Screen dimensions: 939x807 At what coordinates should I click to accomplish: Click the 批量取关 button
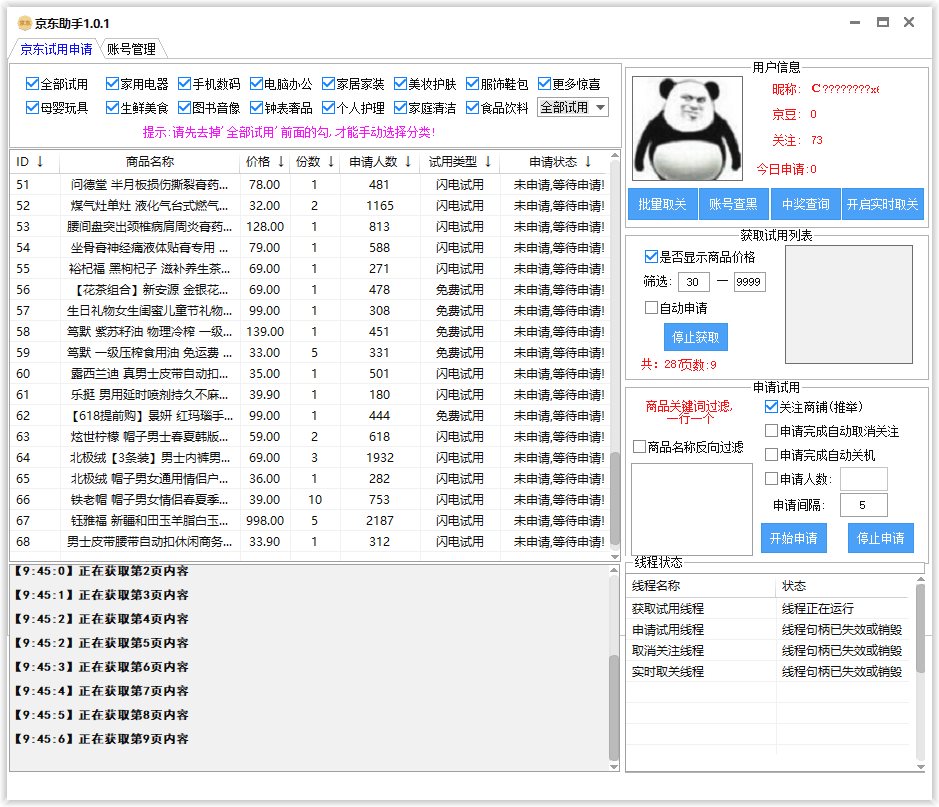click(662, 204)
